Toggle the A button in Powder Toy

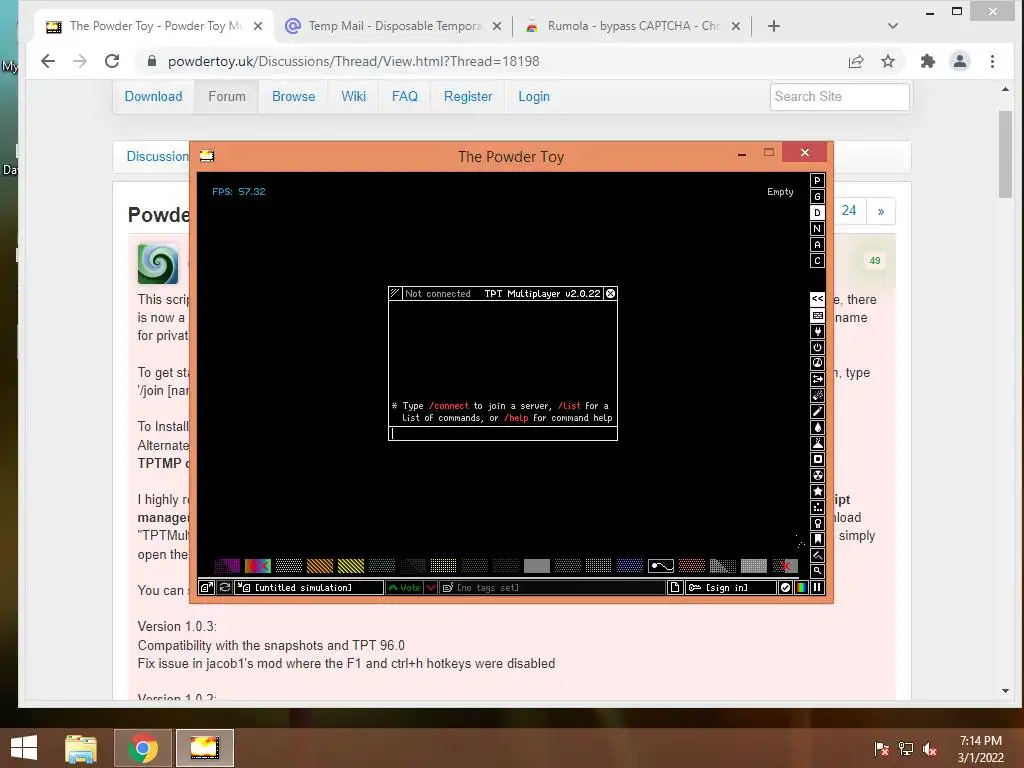pyautogui.click(x=817, y=245)
